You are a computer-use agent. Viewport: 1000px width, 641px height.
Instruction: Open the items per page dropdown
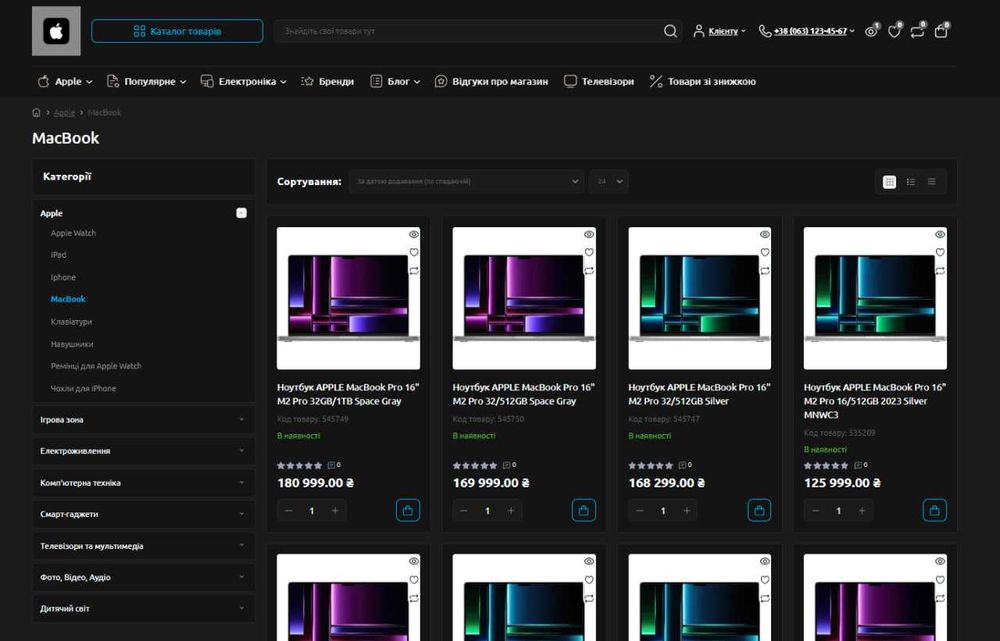click(609, 182)
